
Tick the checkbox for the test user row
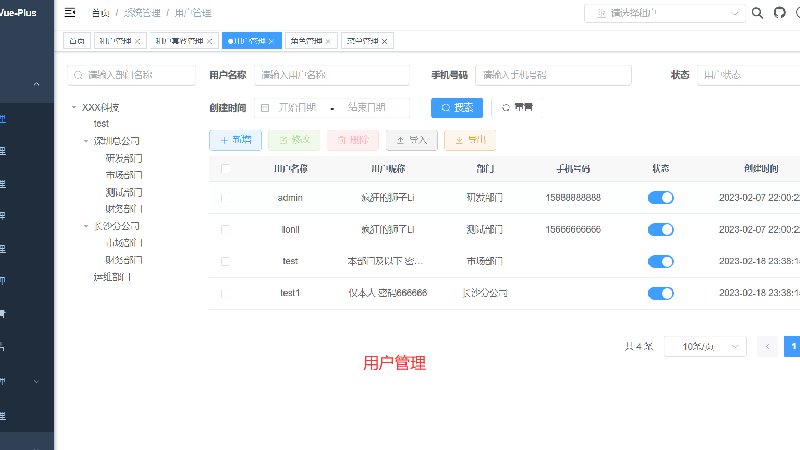click(226, 261)
